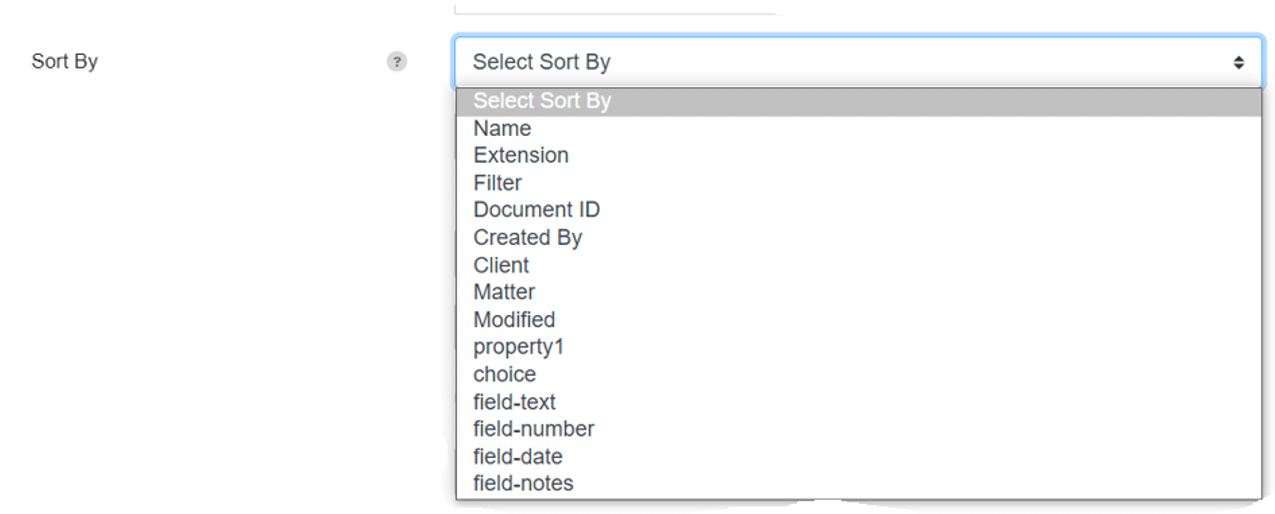Click the Sort By help question-mark icon
The width and height of the screenshot is (1275, 514).
click(397, 62)
